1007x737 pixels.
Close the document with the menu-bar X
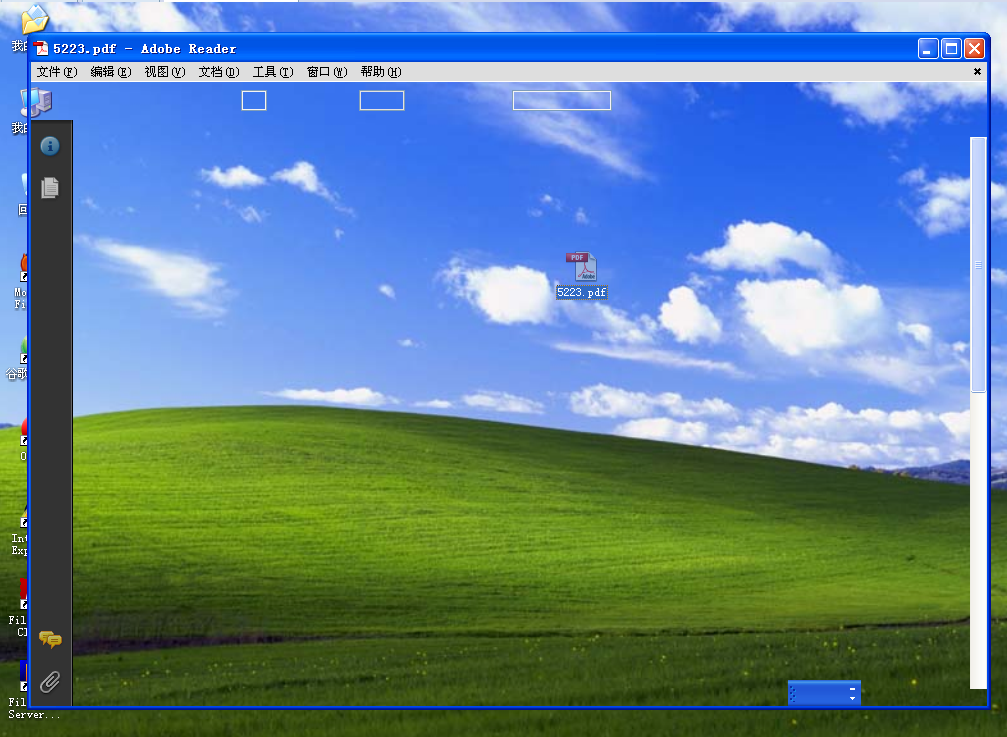(977, 71)
